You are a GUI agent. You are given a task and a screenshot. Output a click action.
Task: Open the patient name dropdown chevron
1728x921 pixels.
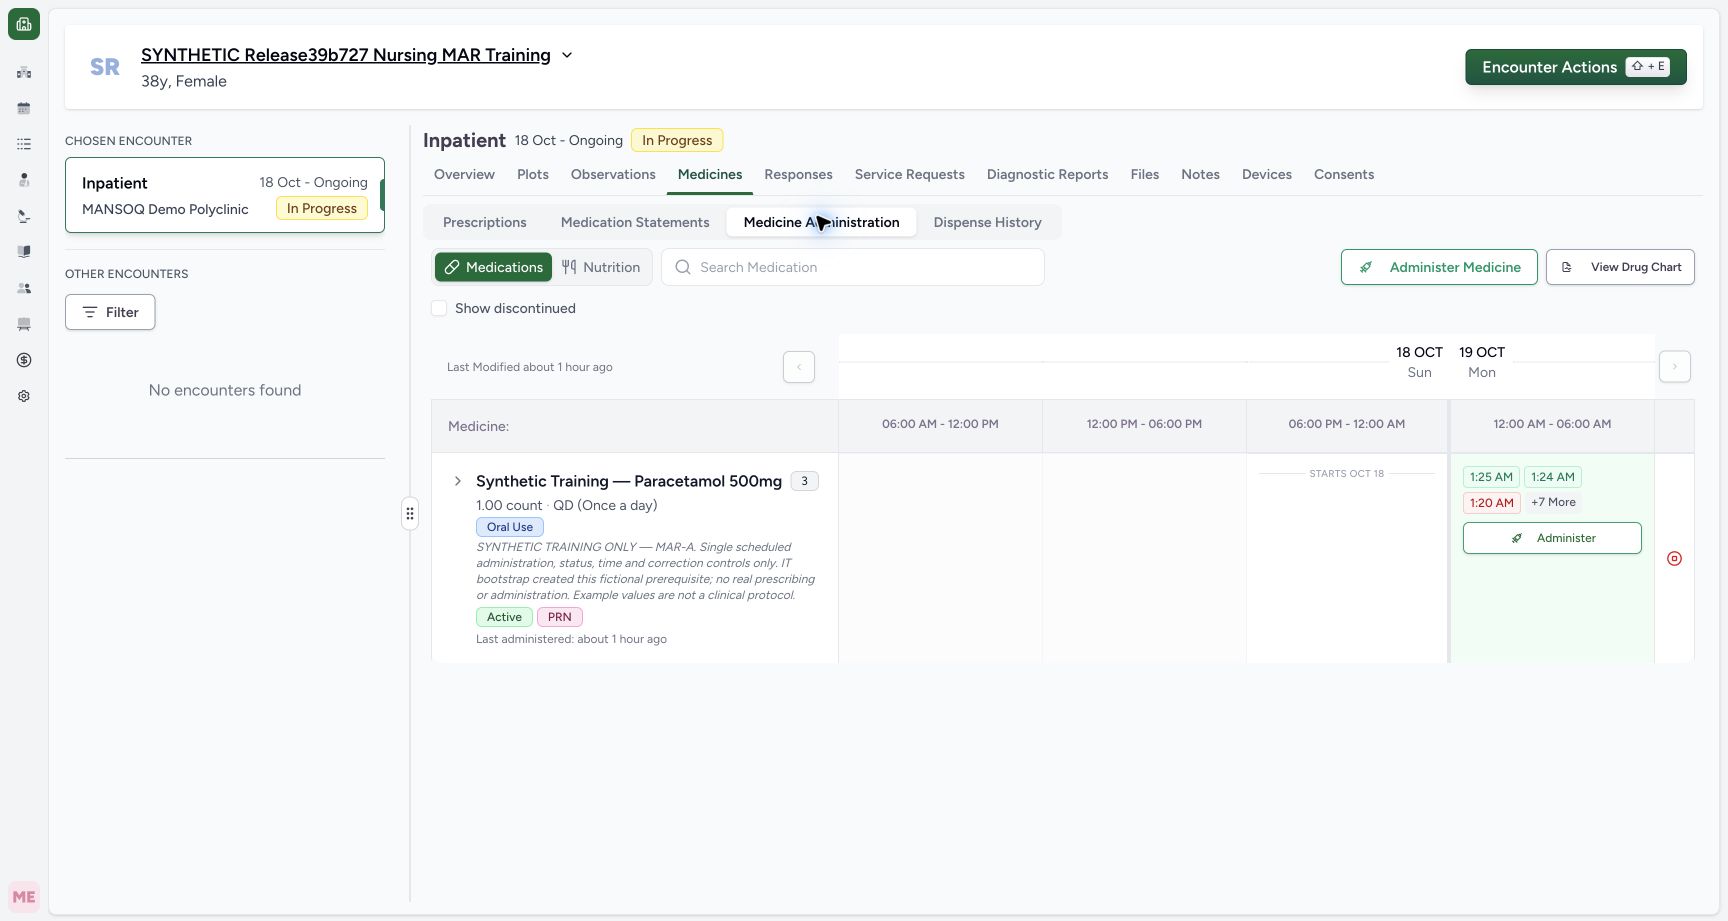(567, 55)
